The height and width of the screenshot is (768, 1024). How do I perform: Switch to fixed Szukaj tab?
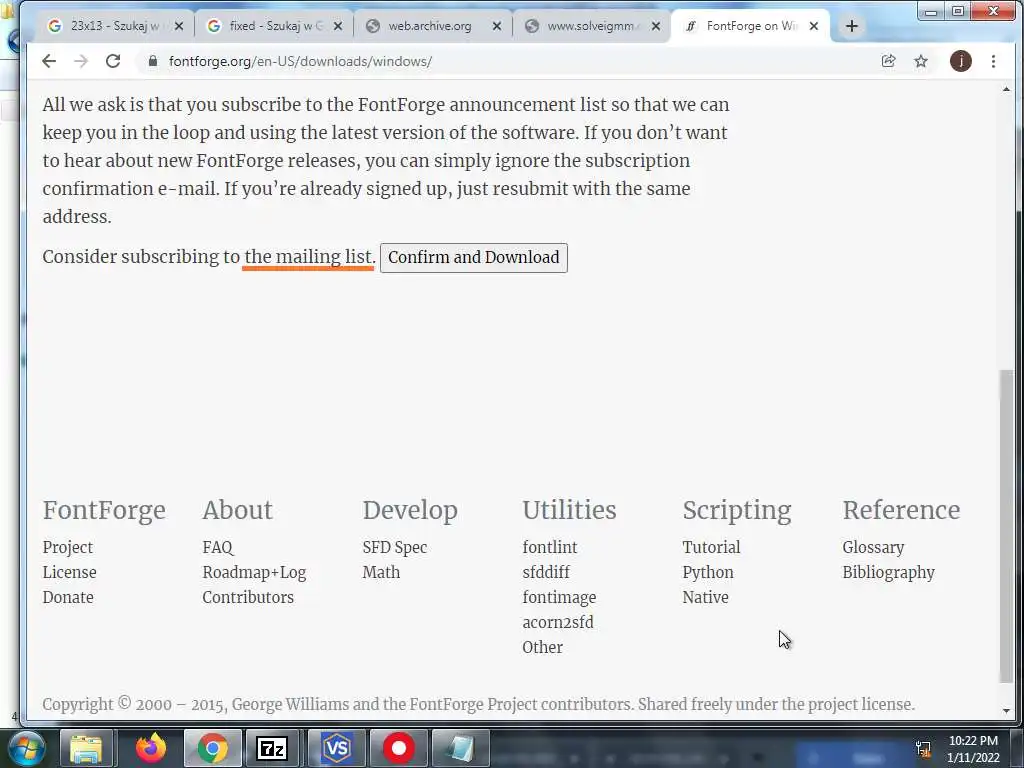pos(274,26)
